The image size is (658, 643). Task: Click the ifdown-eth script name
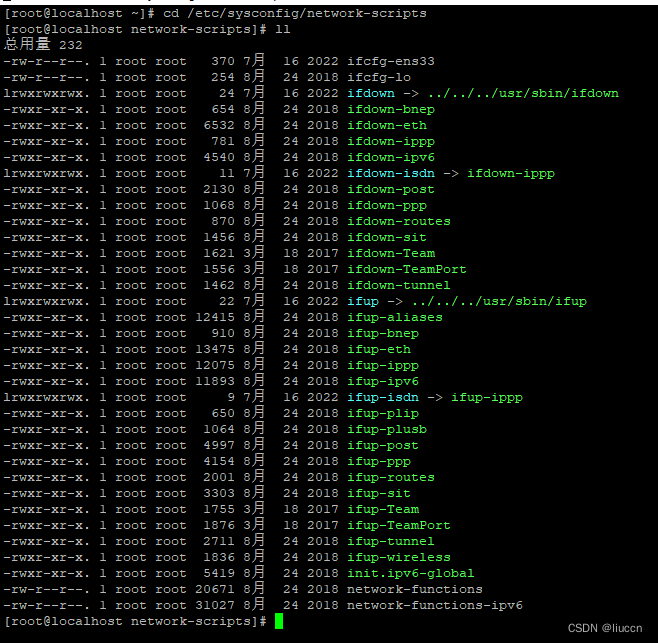click(x=387, y=125)
